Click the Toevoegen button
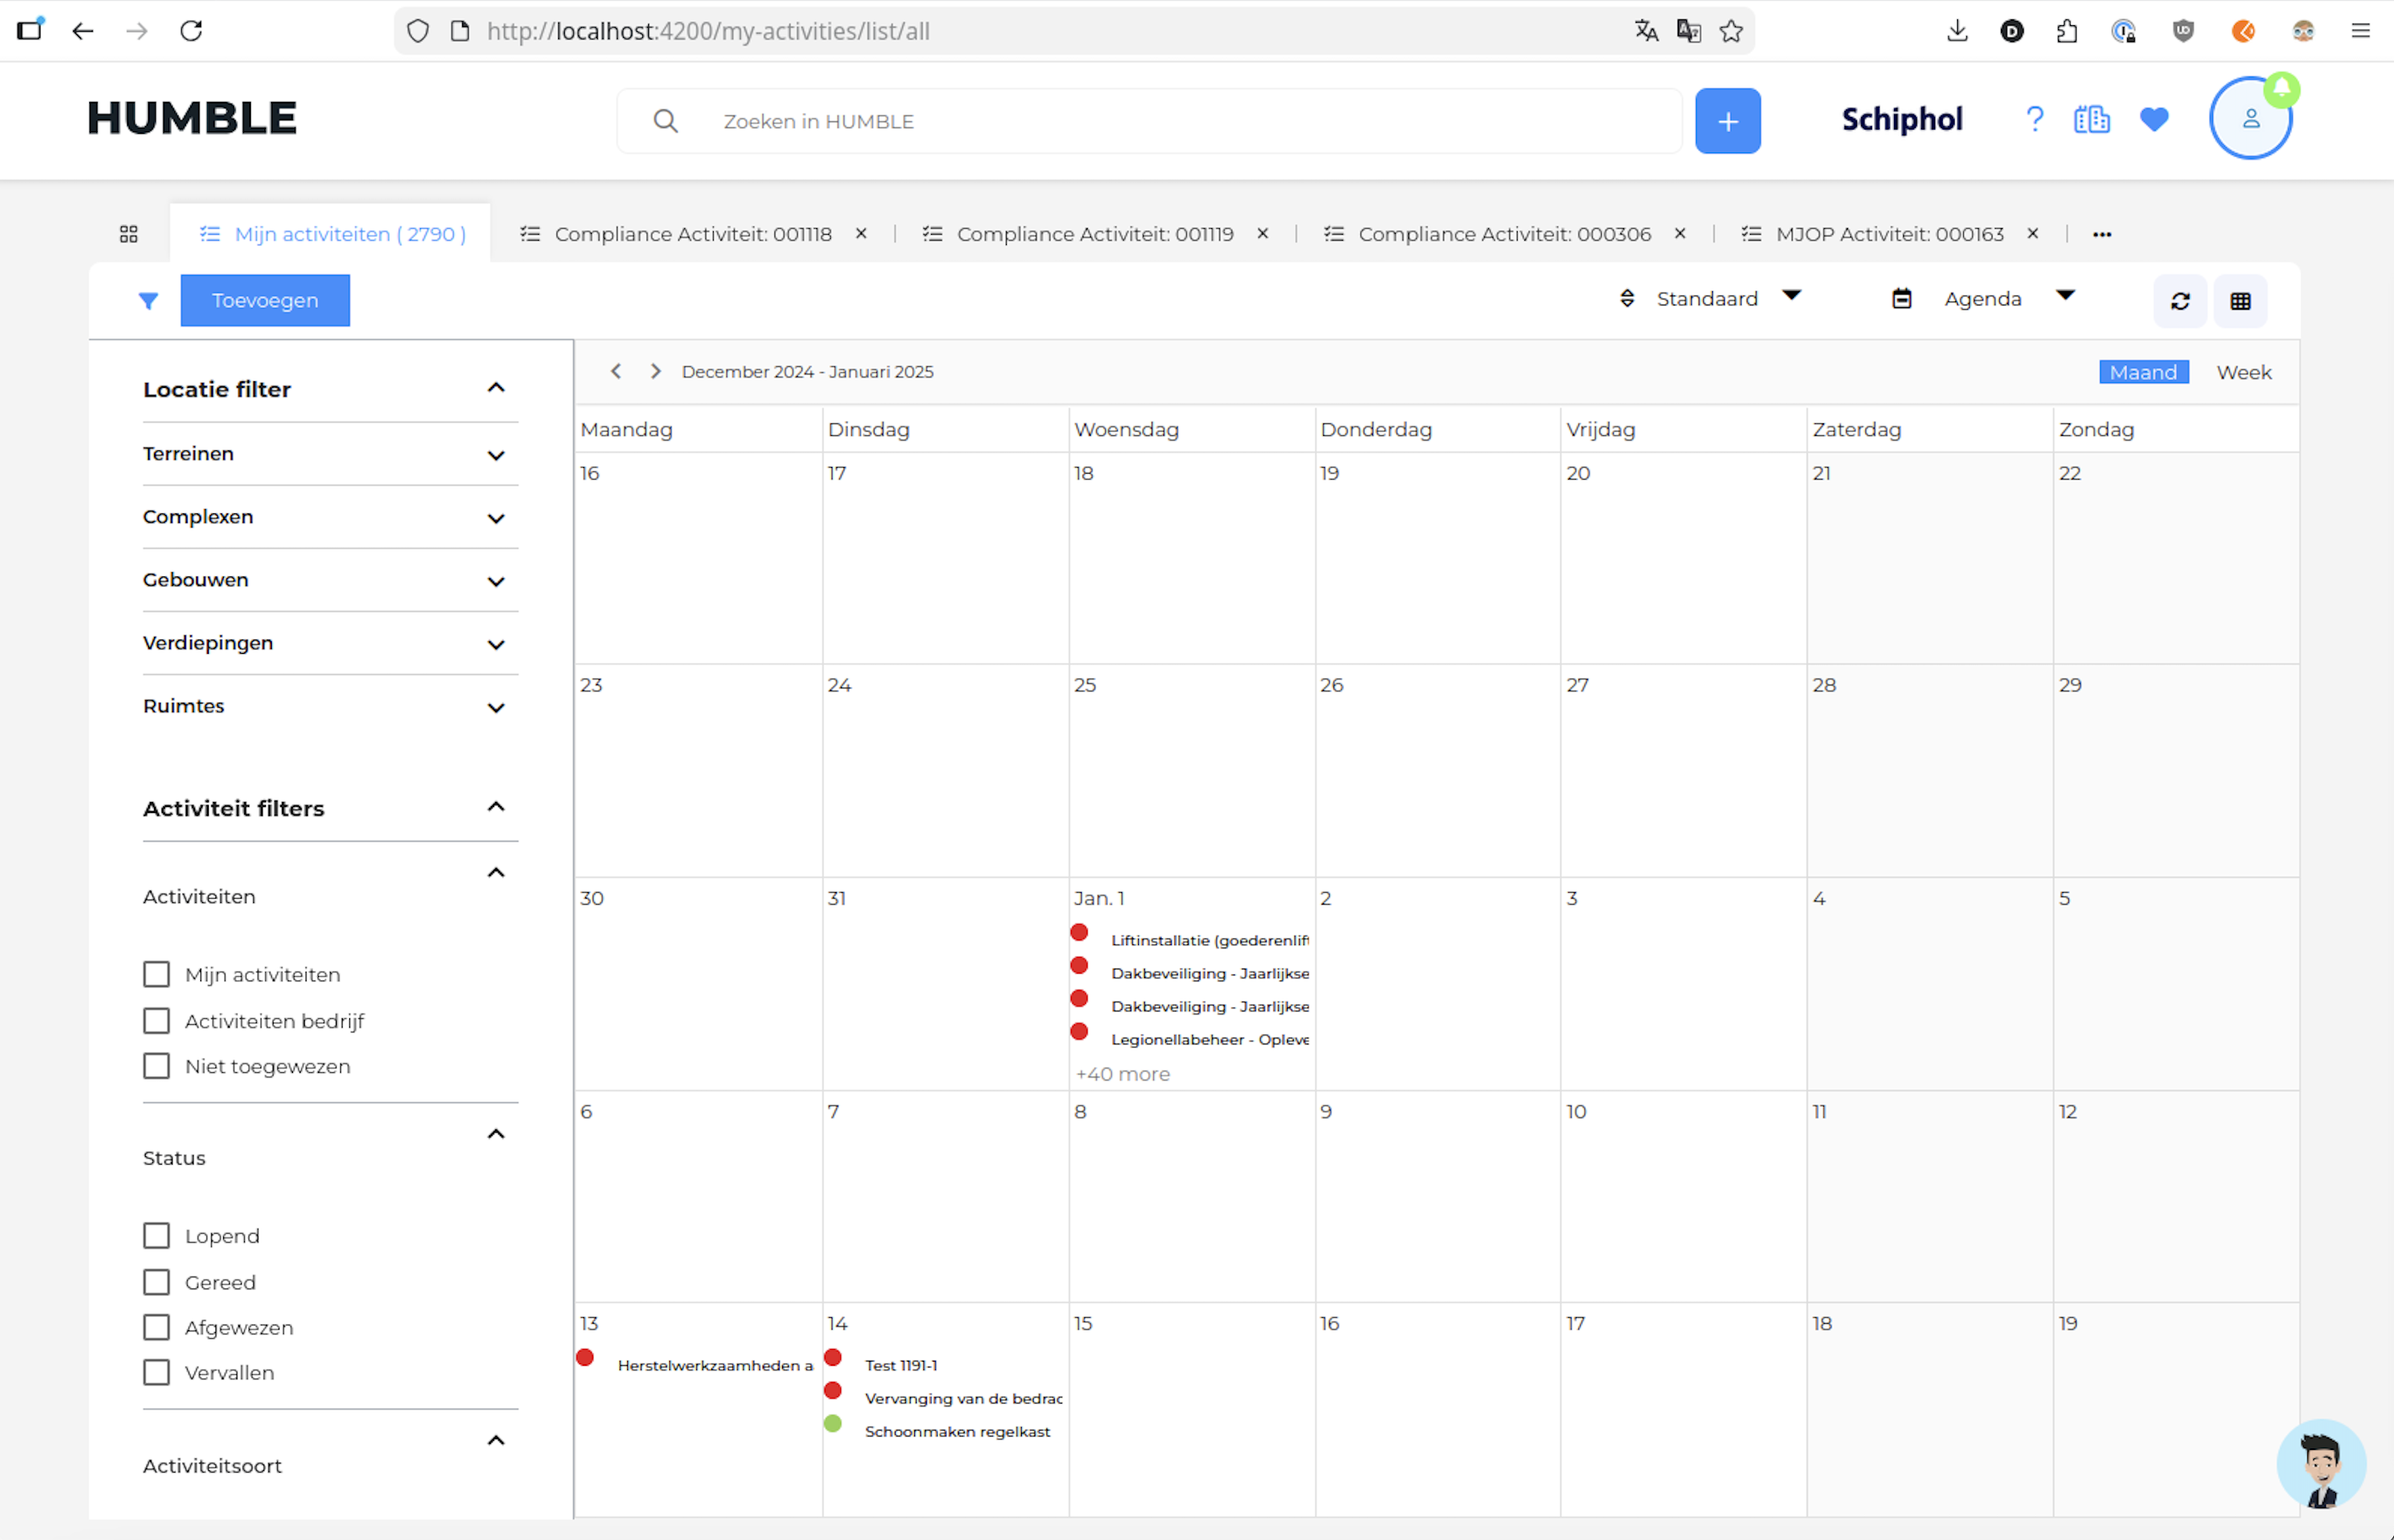 coord(265,300)
